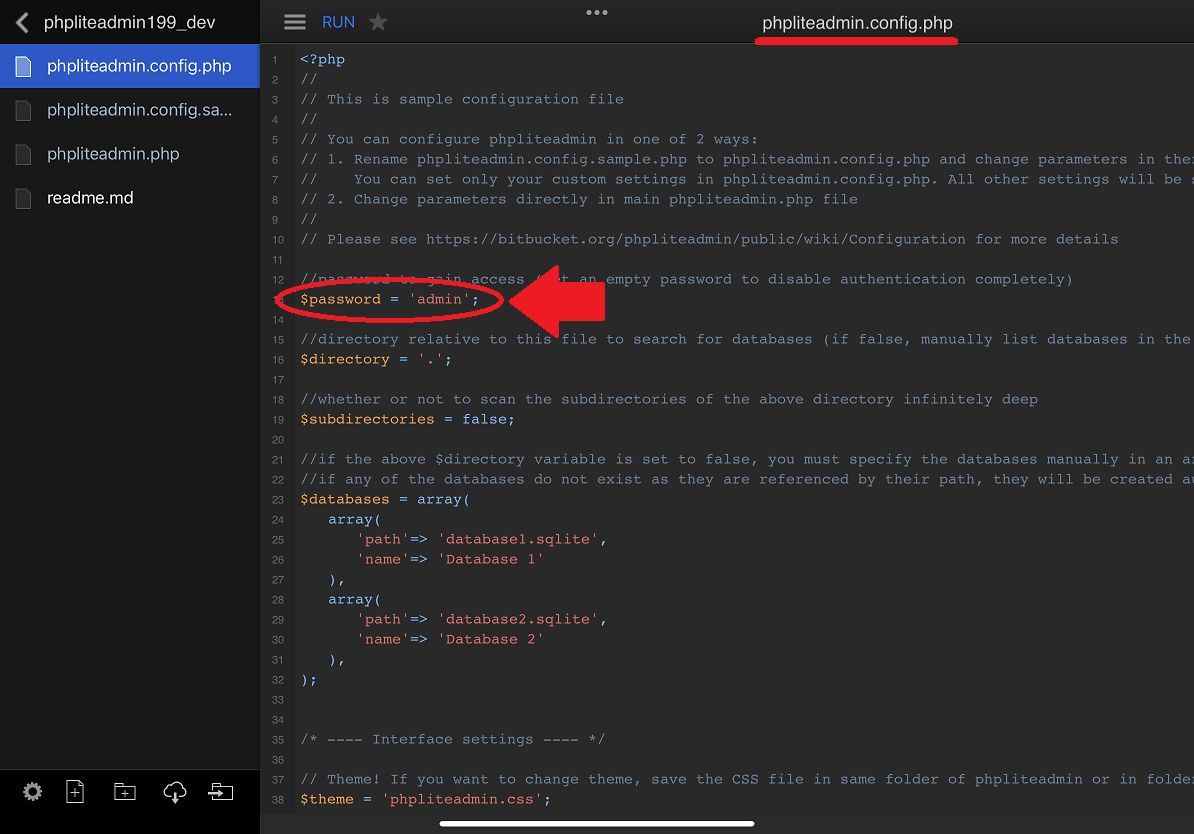
Task: Click the 'whether or not to scan' comment
Action: [669, 400]
